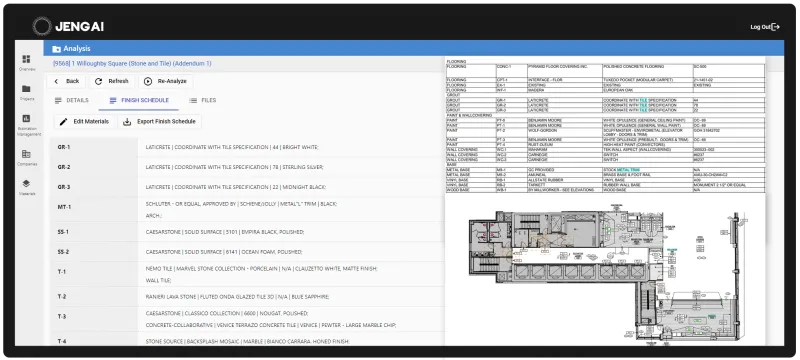800x360 pixels.
Task: Open the 1 Willoughby Square project link
Action: click(x=132, y=64)
